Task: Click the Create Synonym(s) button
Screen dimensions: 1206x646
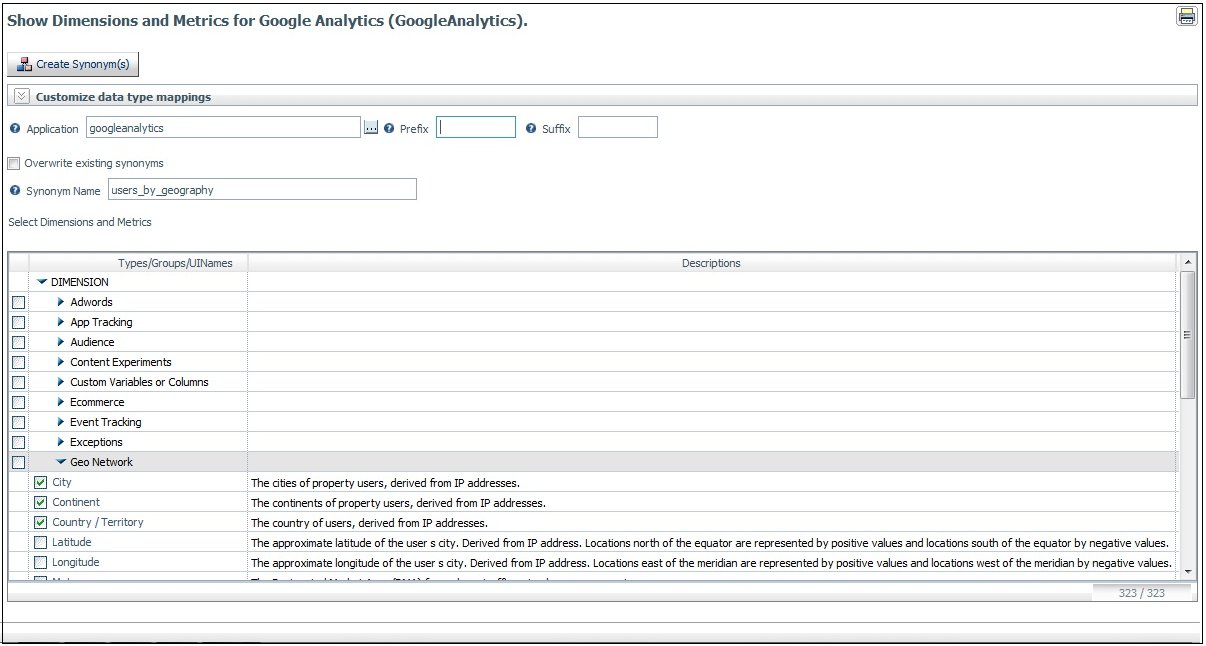Action: point(73,64)
